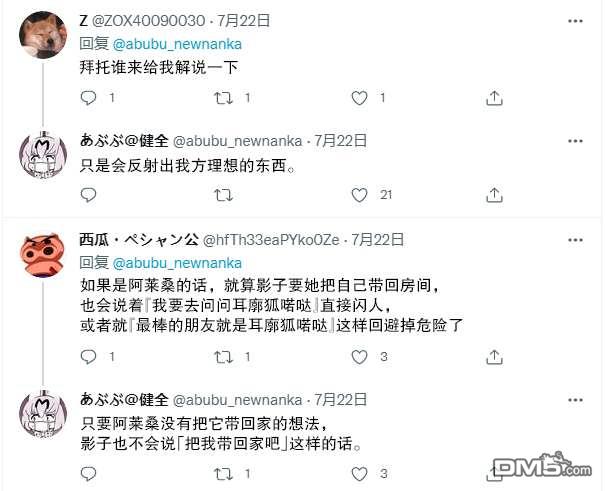Open 西瓜's red cartoon avatar
Screen dimensions: 605x491
click(42, 255)
